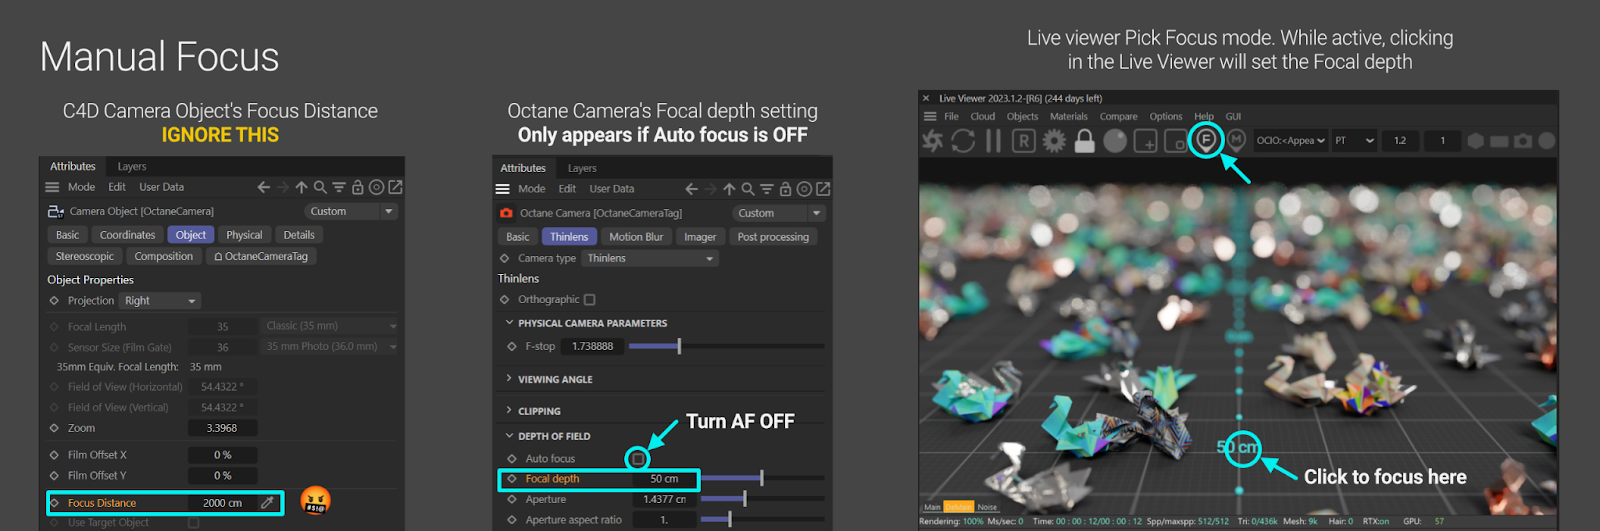Screen dimensions: 1600x531
Task: Click the clay mode sphere icon in Live Viewer
Action: (x=1115, y=141)
